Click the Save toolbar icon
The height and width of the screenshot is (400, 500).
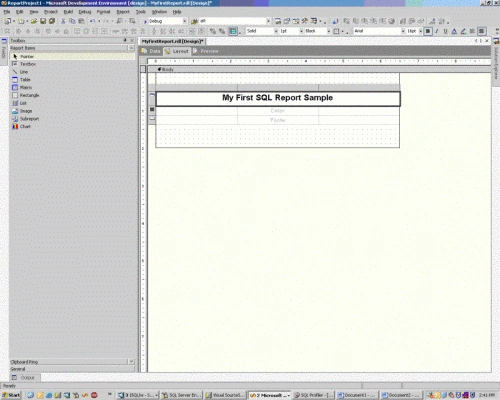pyautogui.click(x=43, y=21)
